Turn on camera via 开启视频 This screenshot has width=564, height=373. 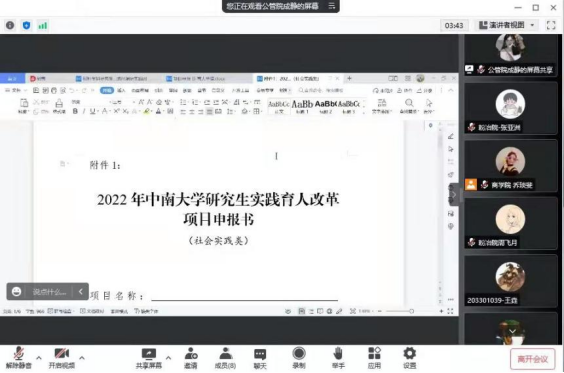click(62, 358)
